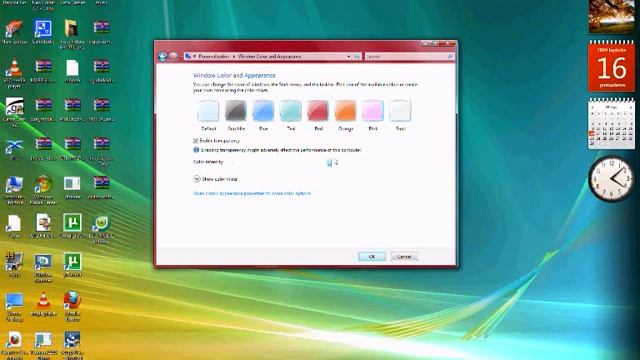Click the Forward arrow in the navigation bar
Viewport: 640px width, 360px height.
click(173, 56)
